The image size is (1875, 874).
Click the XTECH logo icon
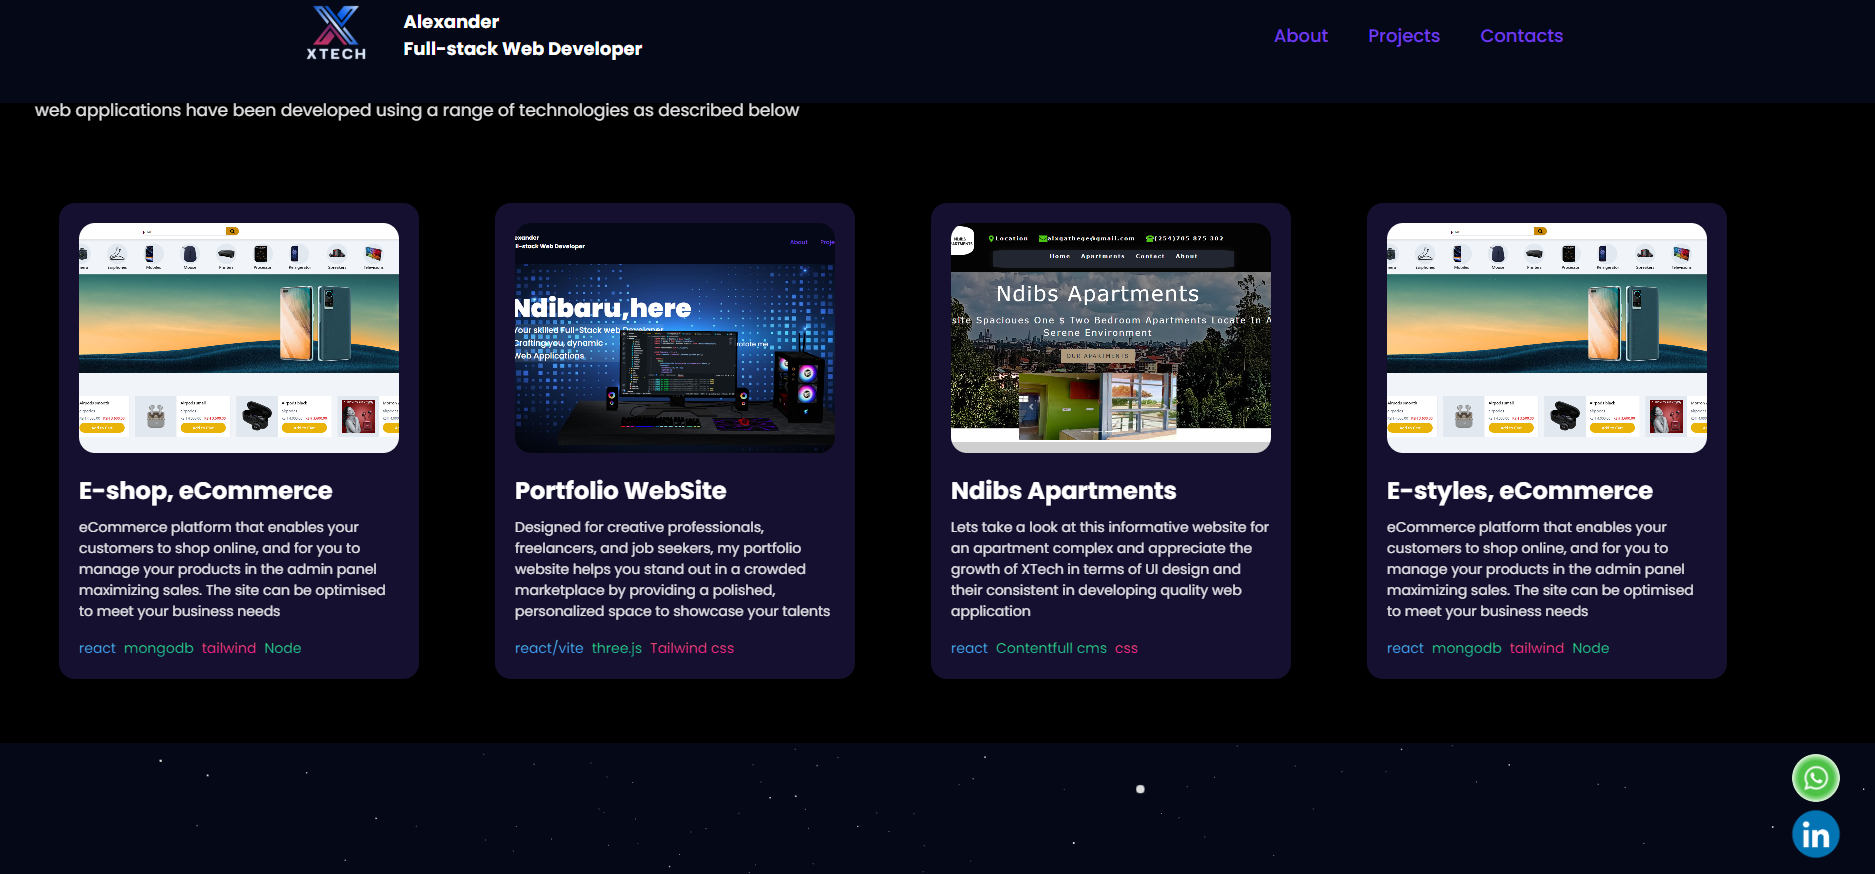(x=336, y=33)
